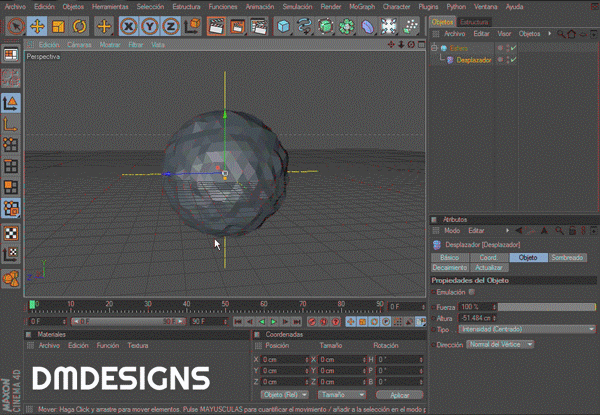The height and width of the screenshot is (415, 600).
Task: Open the Objeto (Rel) dropdown
Action: click(x=284, y=395)
